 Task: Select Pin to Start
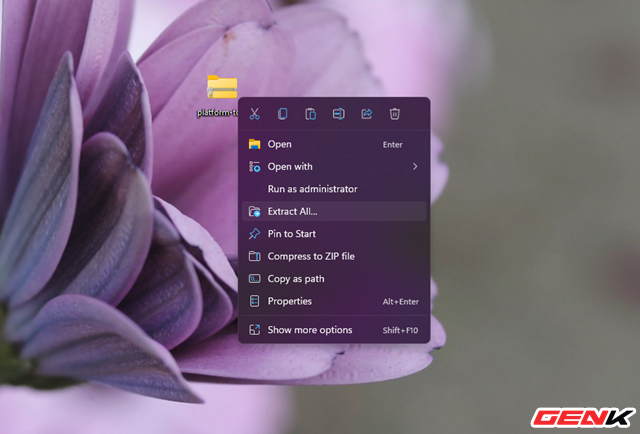334,234
